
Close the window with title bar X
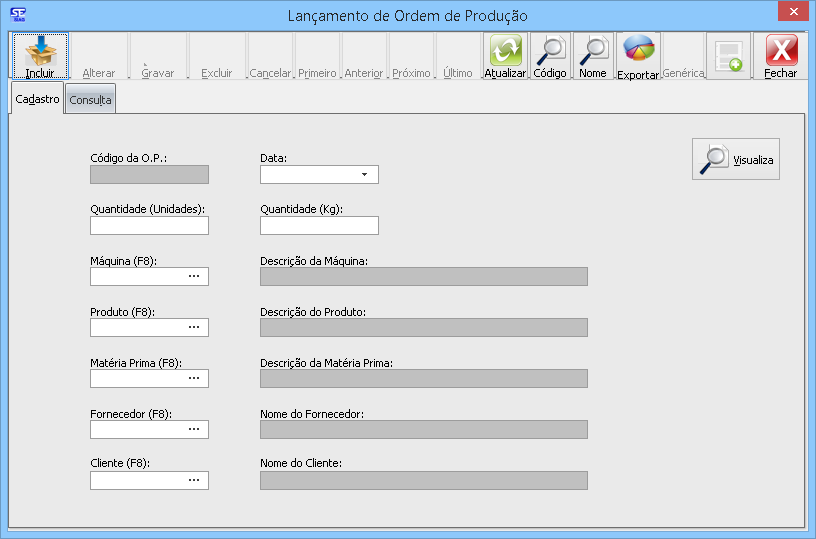(792, 11)
